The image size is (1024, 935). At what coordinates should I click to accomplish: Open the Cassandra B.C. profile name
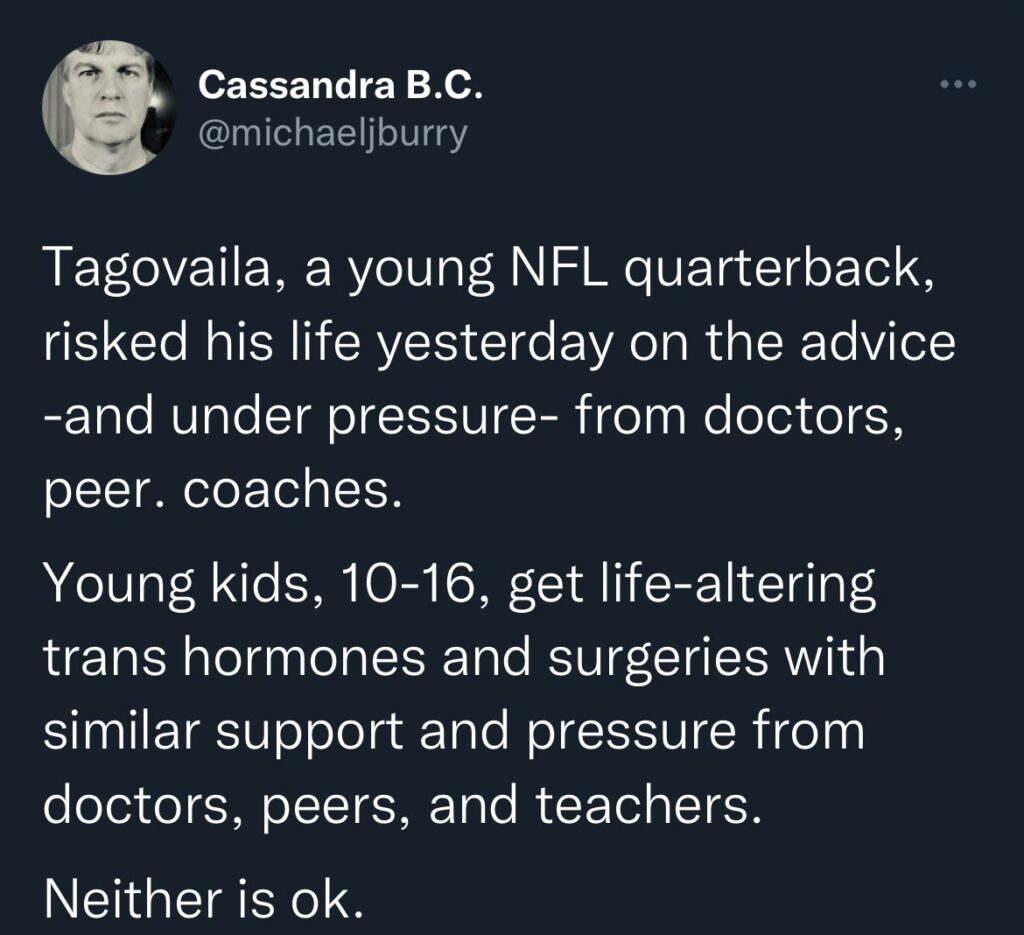pos(341,87)
